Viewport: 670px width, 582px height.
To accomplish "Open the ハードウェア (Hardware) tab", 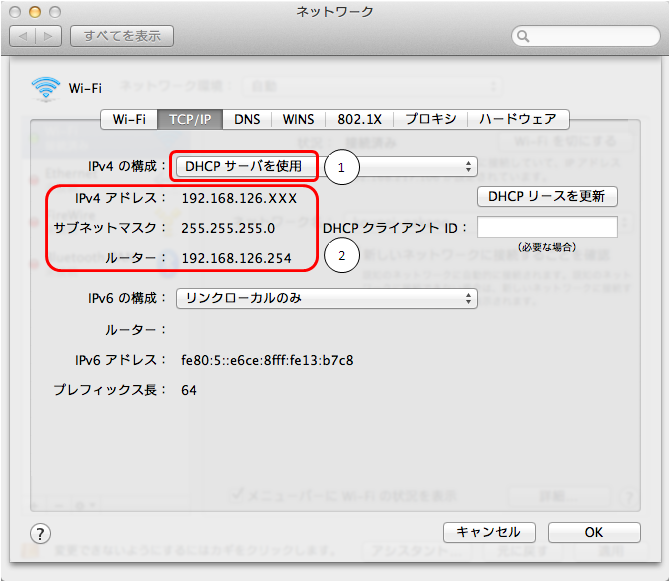I will 518,119.
